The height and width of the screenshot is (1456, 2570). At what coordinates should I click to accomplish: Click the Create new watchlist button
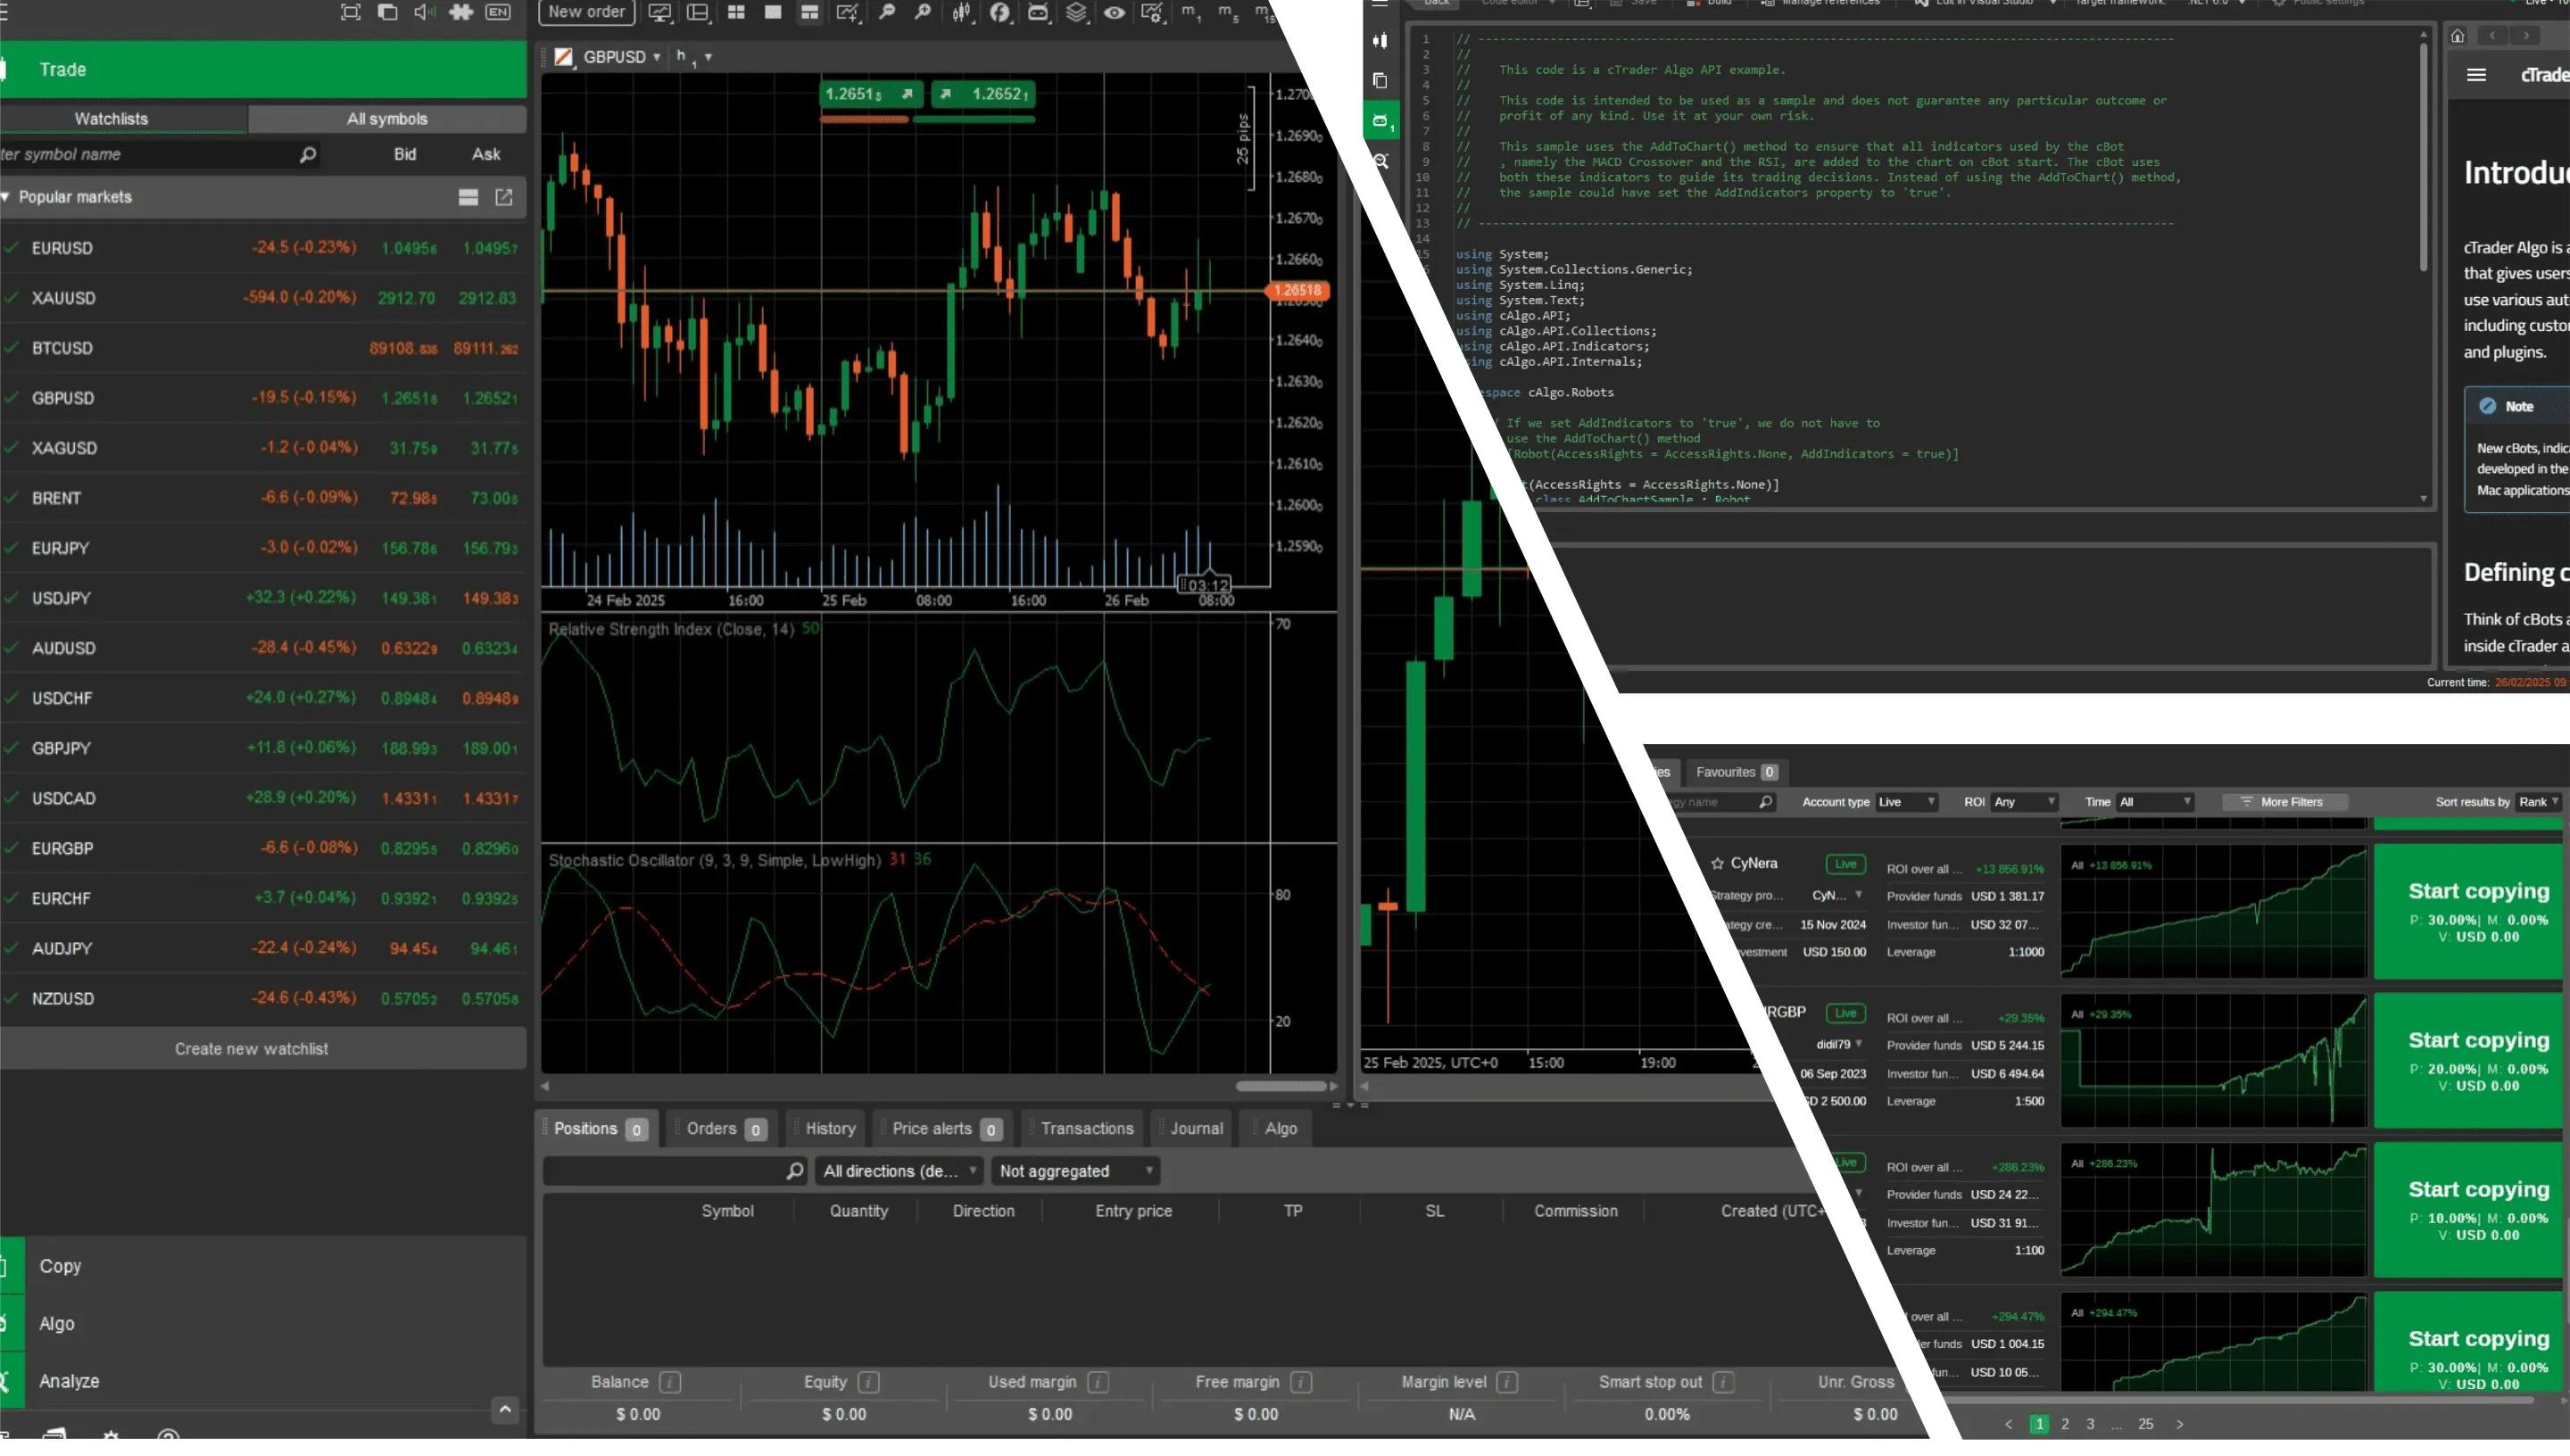tap(262, 1049)
